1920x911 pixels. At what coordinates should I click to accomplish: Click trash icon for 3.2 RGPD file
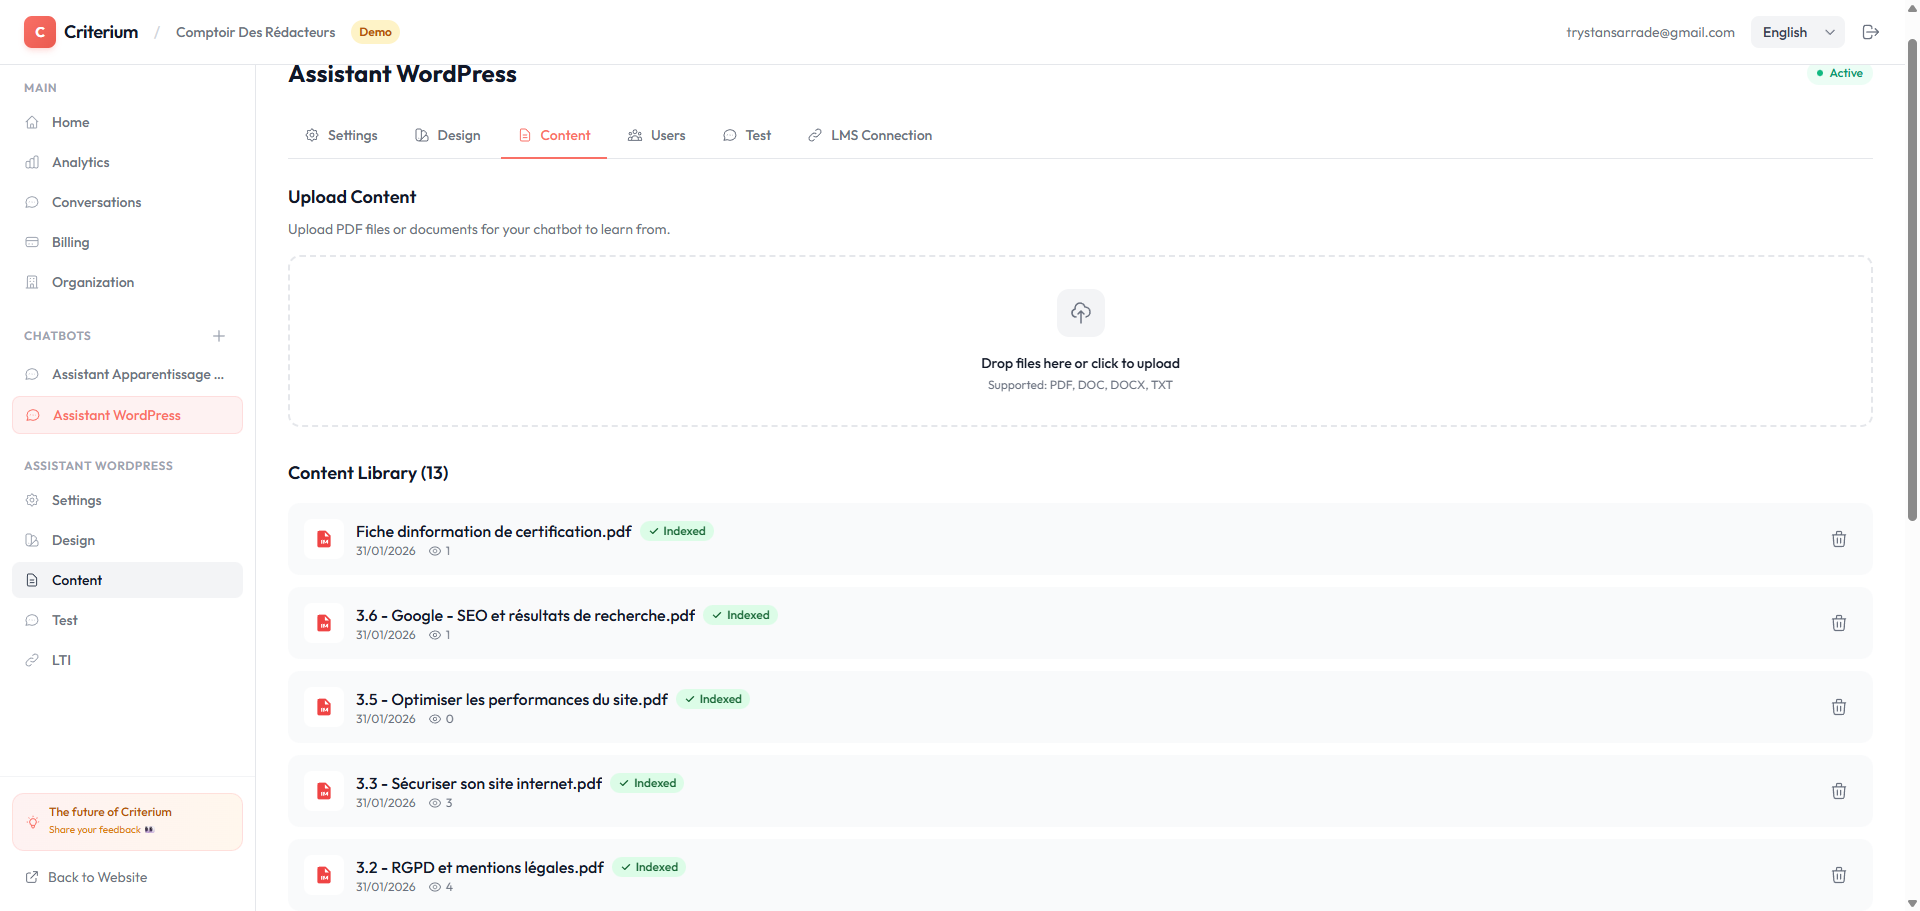1838,875
